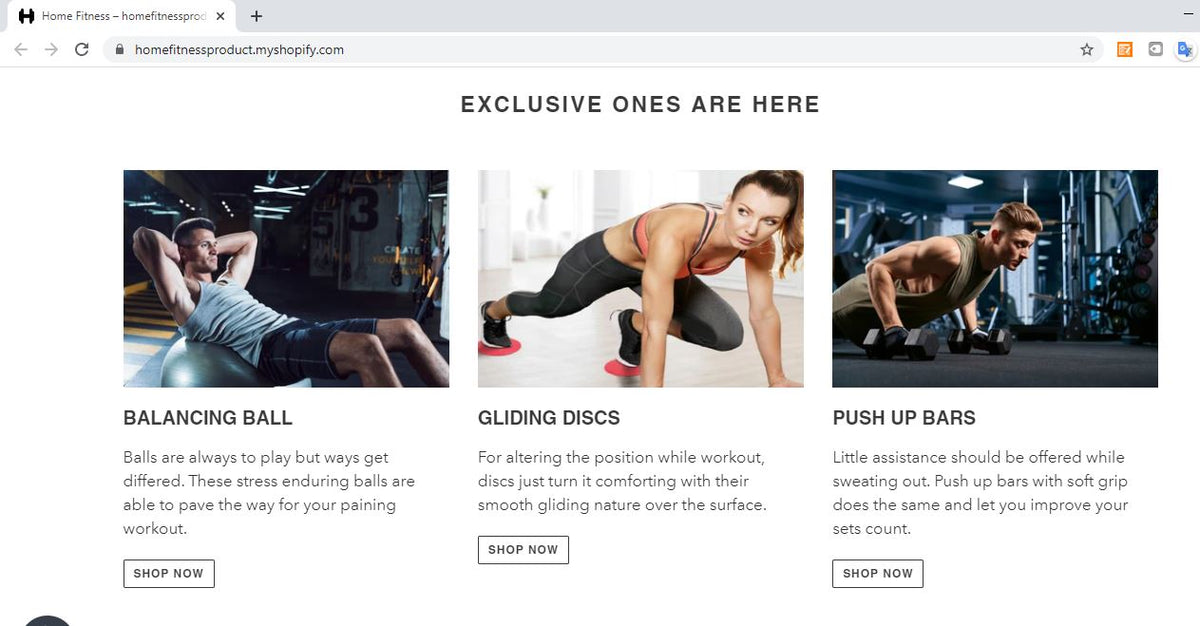Screen dimensions: 1200x626
Task: Open the Gliding Discs product image
Action: 640,278
